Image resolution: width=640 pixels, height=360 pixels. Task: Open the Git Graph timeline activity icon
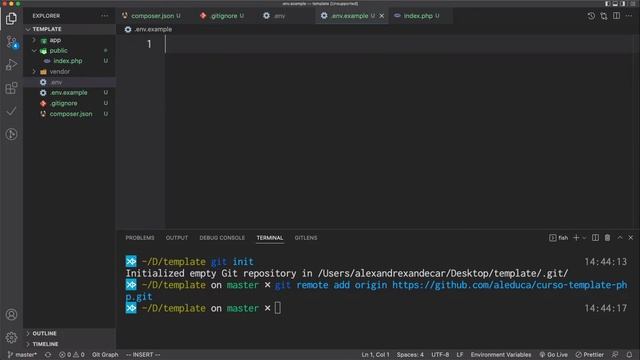click(x=11, y=134)
